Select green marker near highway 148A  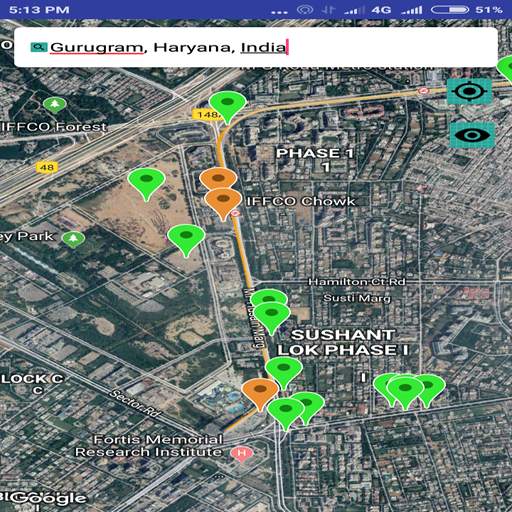(x=228, y=107)
